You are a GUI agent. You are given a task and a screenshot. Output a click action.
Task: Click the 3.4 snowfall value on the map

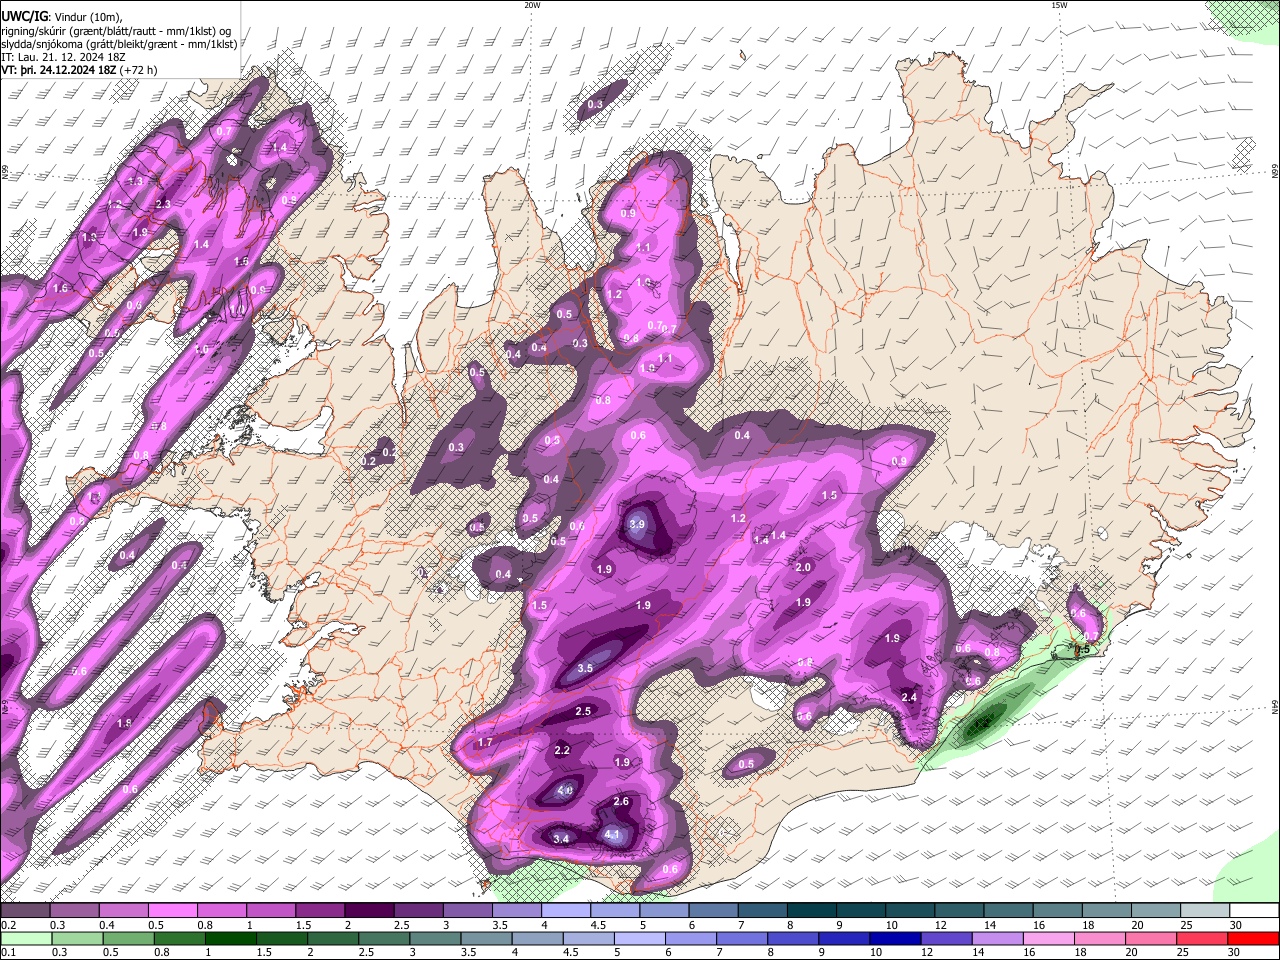(x=560, y=839)
